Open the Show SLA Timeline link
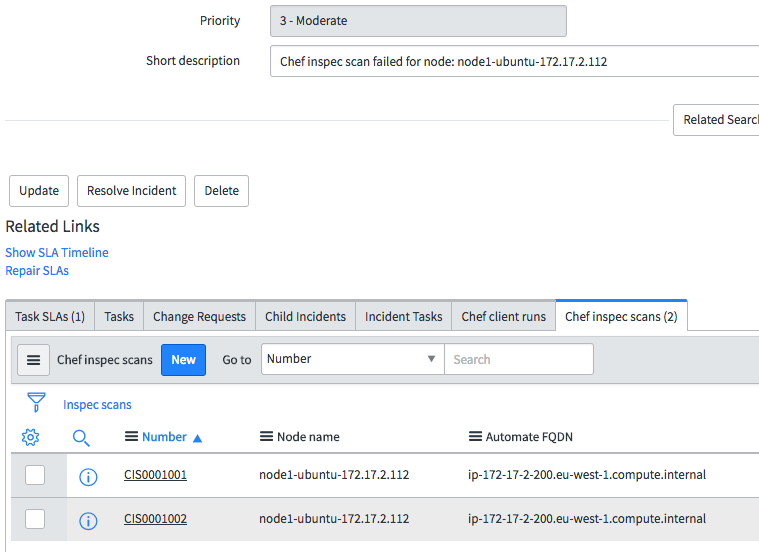Image resolution: width=759 pixels, height=552 pixels. (57, 252)
